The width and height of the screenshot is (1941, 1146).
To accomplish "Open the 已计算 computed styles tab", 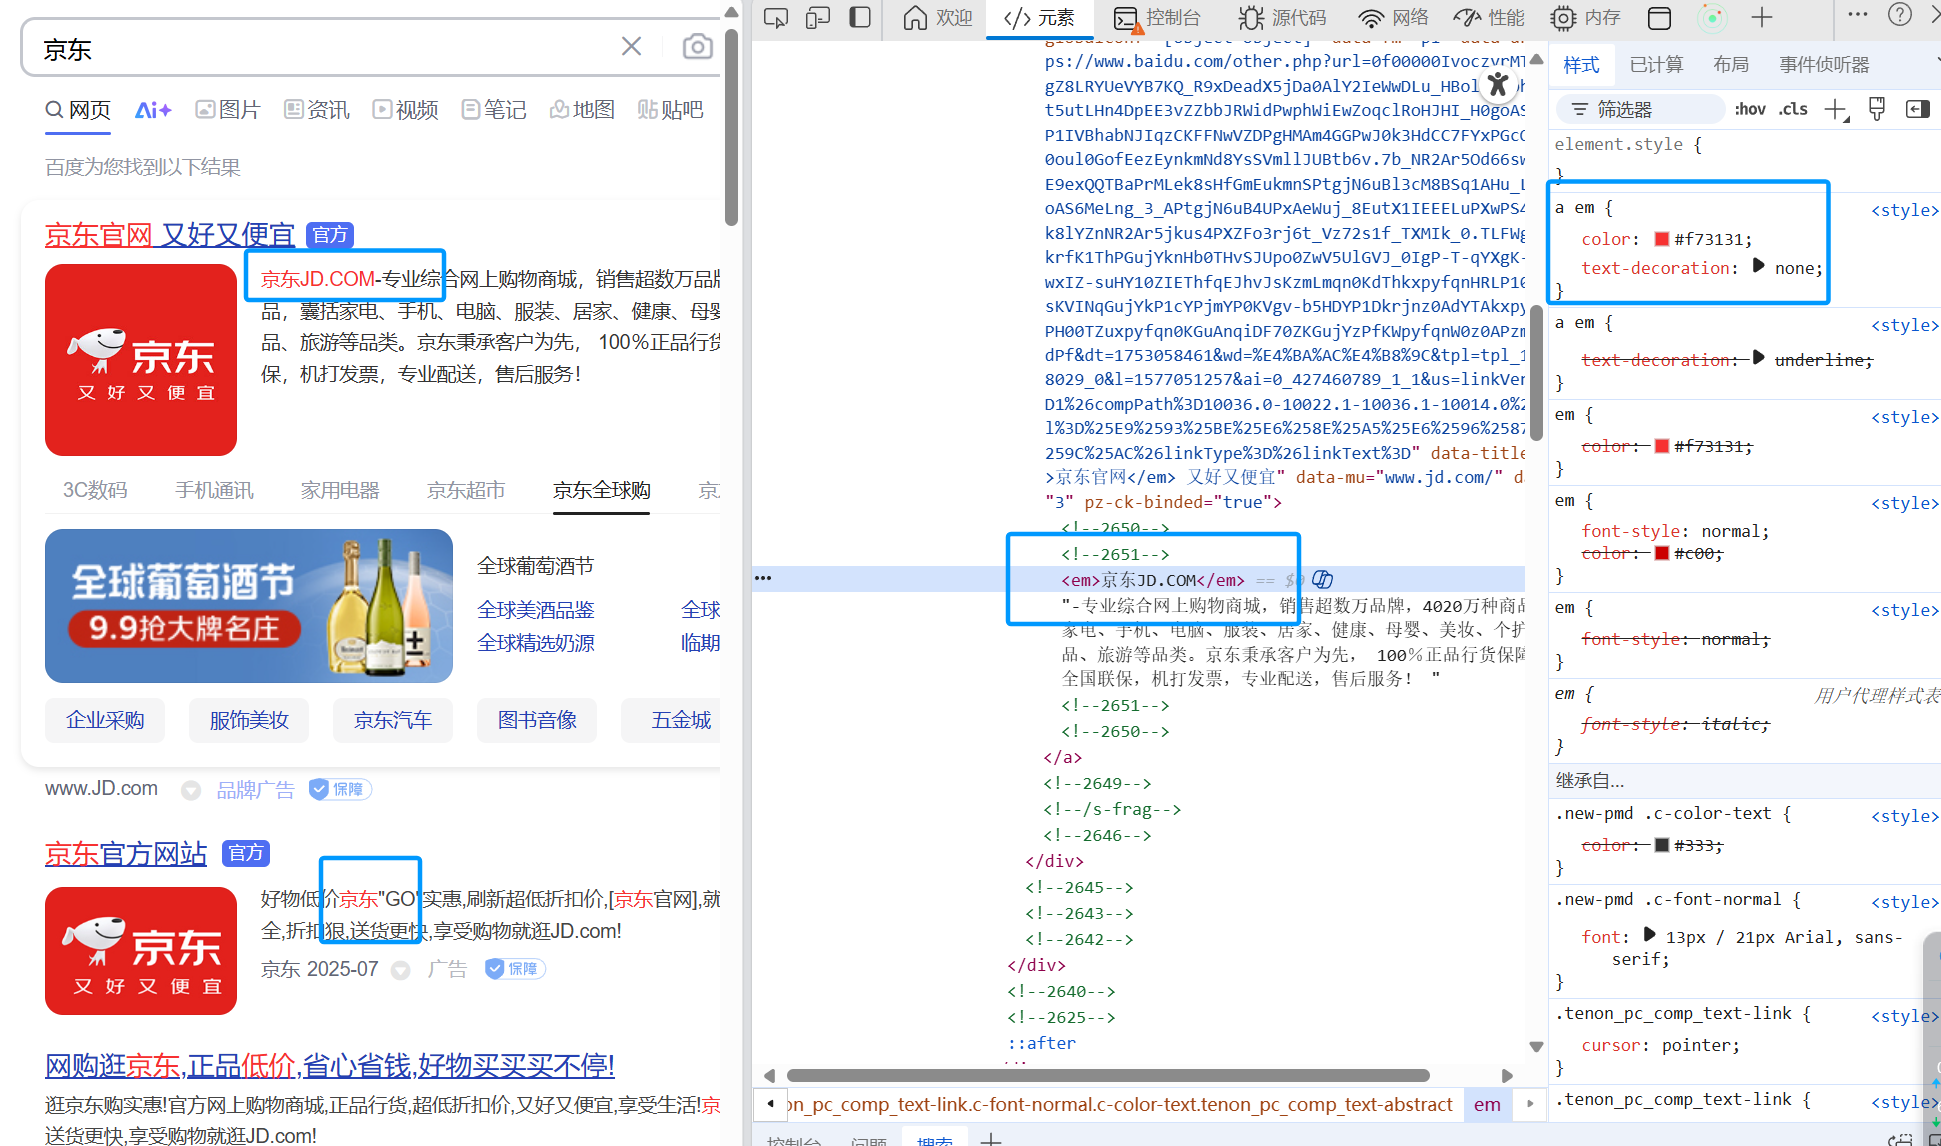I will point(1656,65).
